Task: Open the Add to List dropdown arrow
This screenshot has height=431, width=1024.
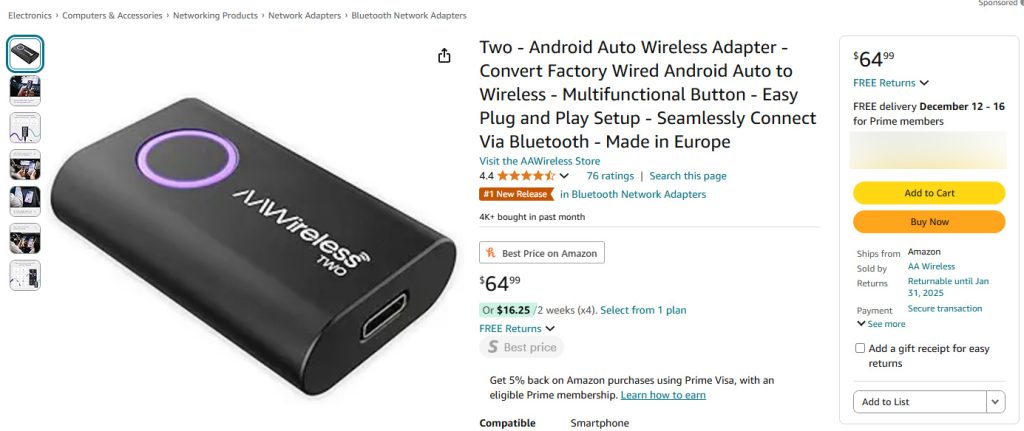Action: [x=995, y=402]
